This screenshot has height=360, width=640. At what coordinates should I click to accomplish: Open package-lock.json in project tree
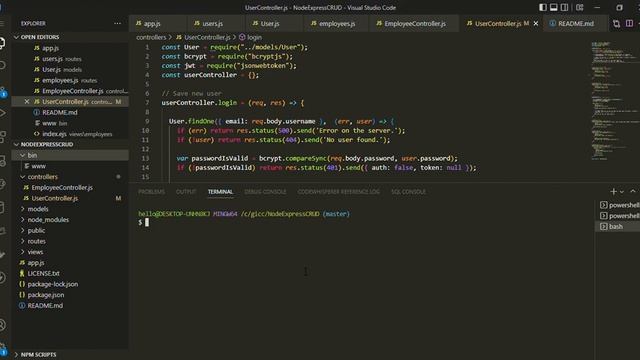pyautogui.click(x=70, y=284)
